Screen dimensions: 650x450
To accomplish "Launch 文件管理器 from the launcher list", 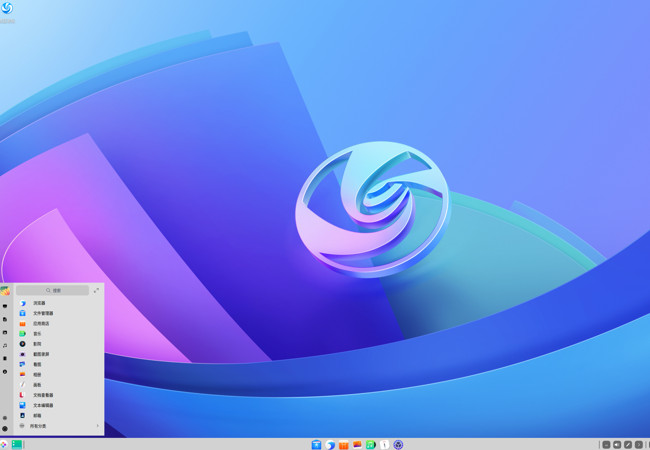I will pyautogui.click(x=58, y=313).
